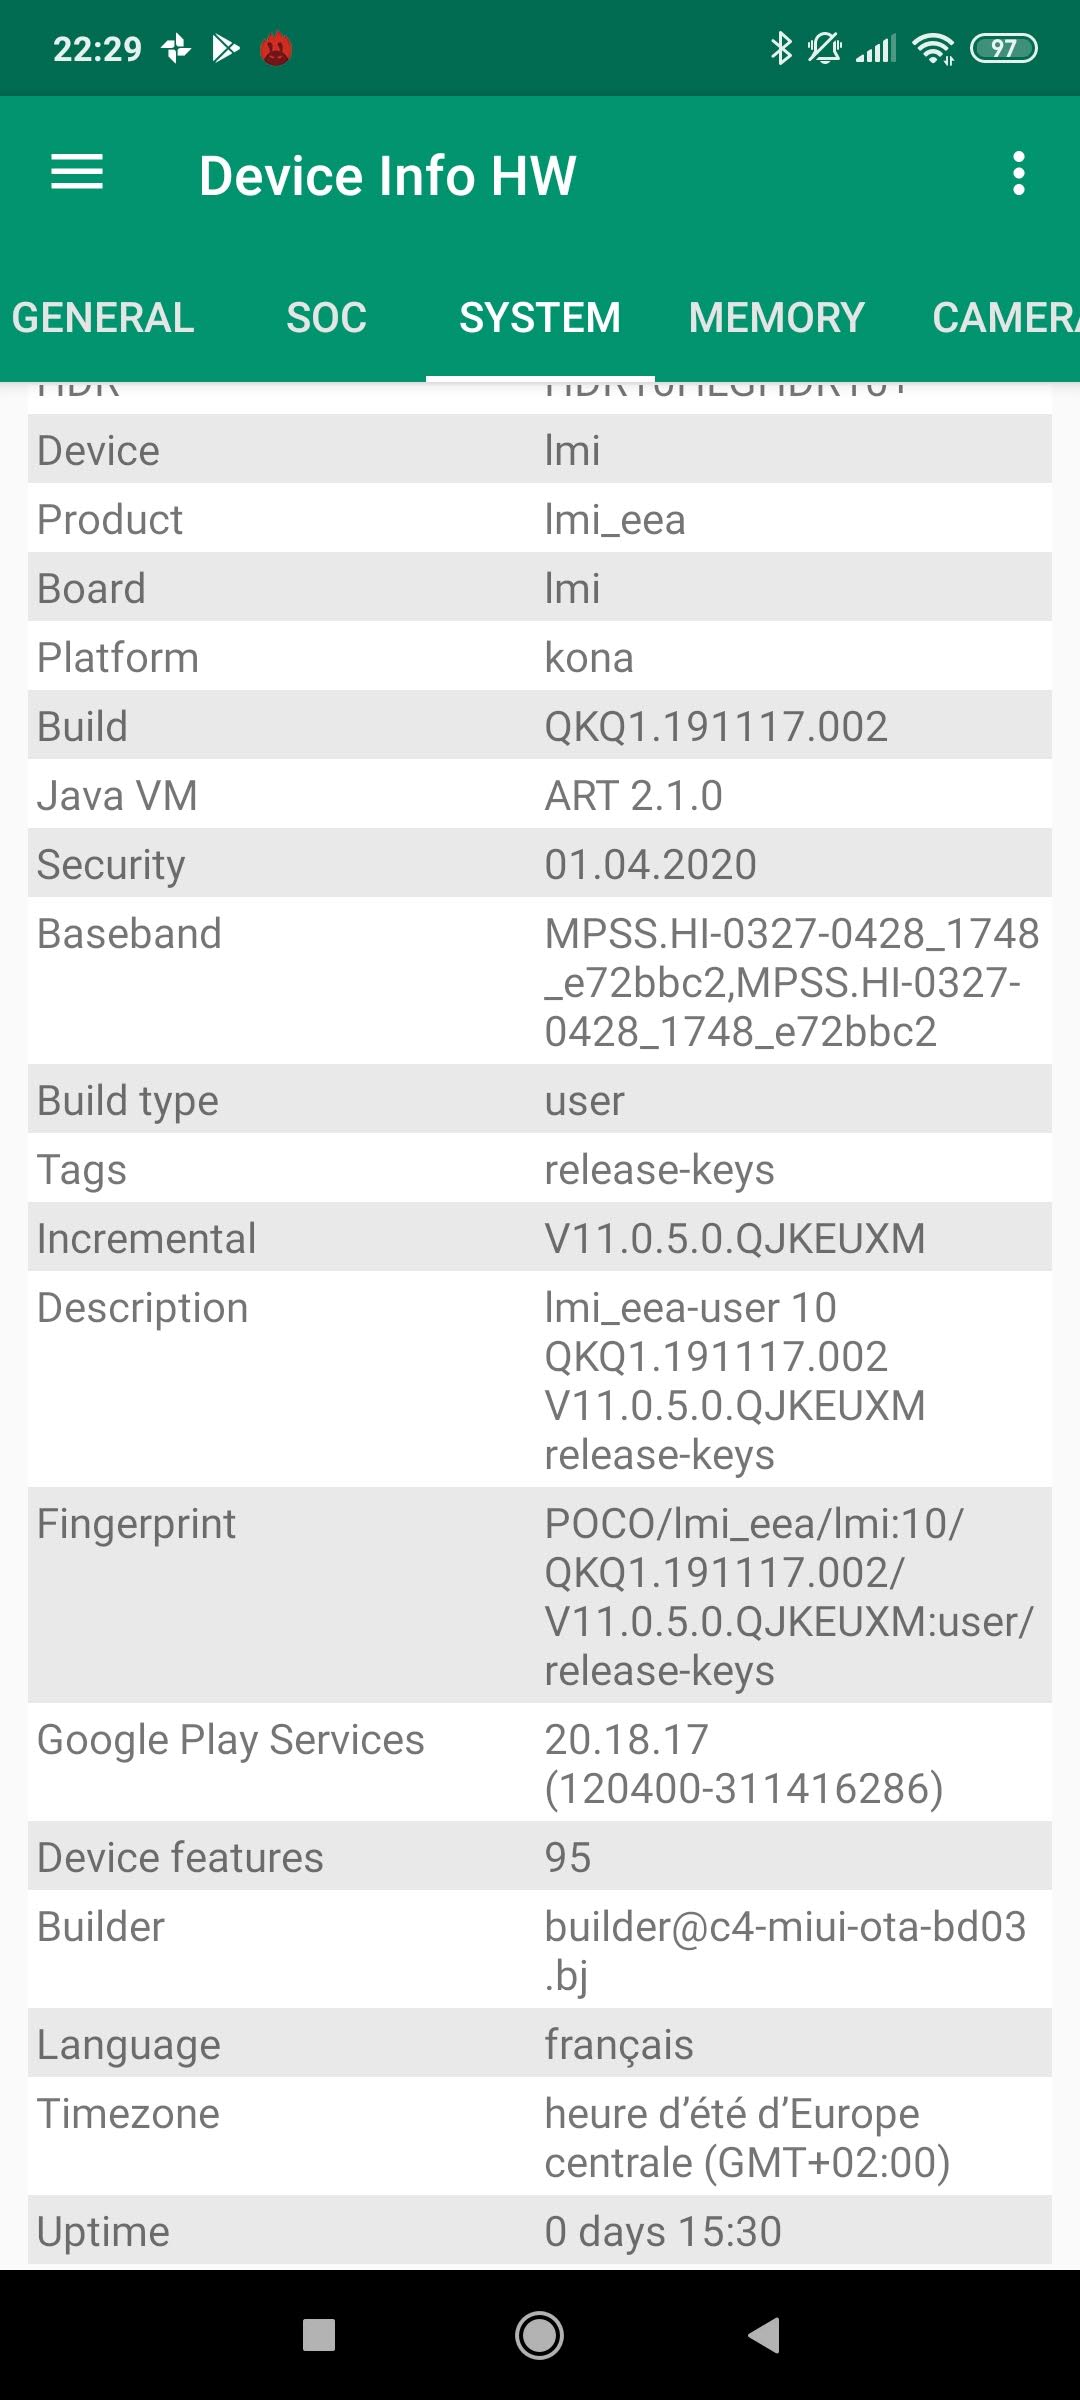Tap the battery indicator showing 97

pos(1003,48)
